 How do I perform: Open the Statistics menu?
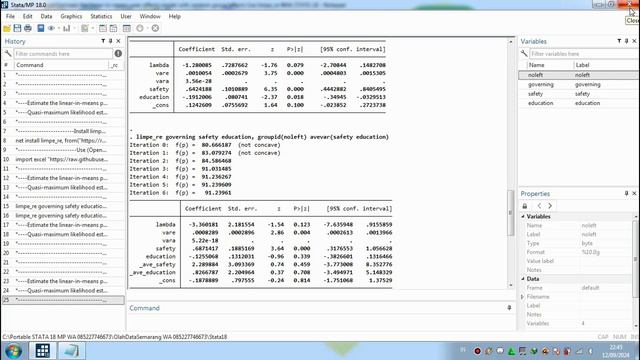point(101,16)
